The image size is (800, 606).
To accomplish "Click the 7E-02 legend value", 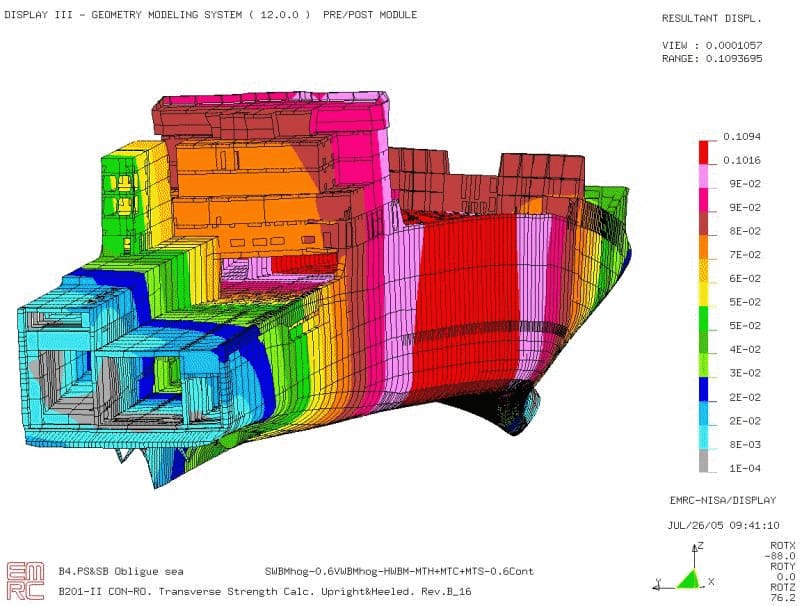I will pyautogui.click(x=745, y=255).
